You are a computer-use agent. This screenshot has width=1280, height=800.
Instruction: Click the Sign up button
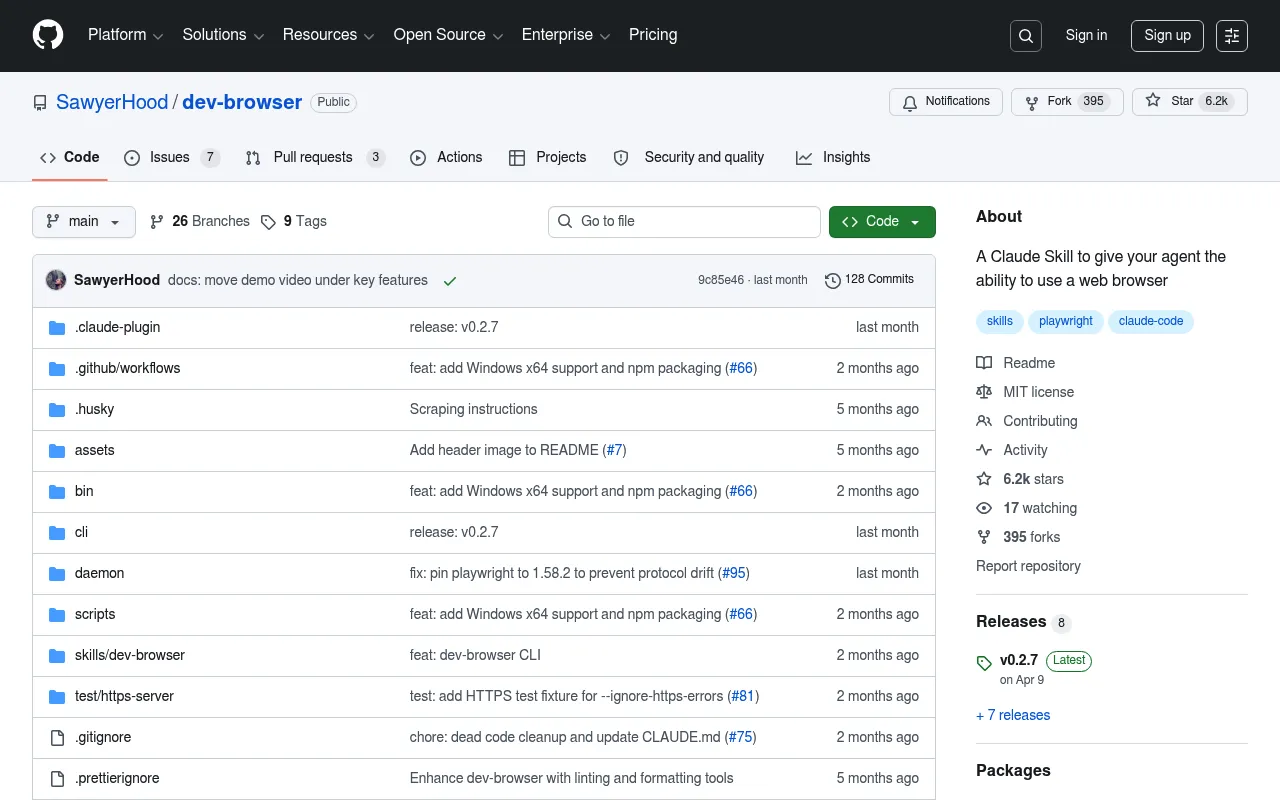coord(1167,36)
